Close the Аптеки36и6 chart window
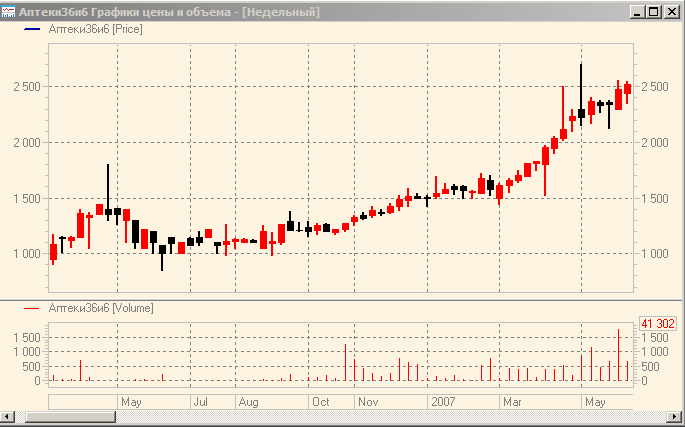The height and width of the screenshot is (427, 685). click(671, 12)
